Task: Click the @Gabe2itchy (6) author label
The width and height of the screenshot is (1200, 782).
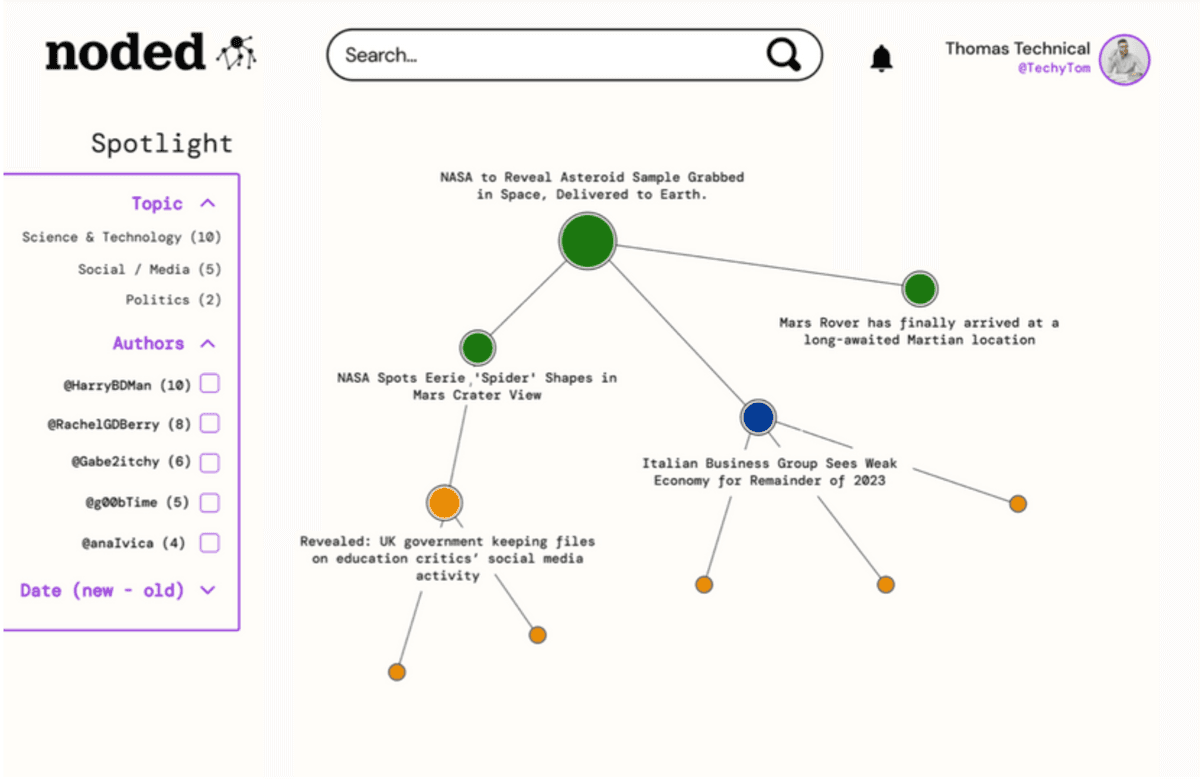Action: pos(131,463)
